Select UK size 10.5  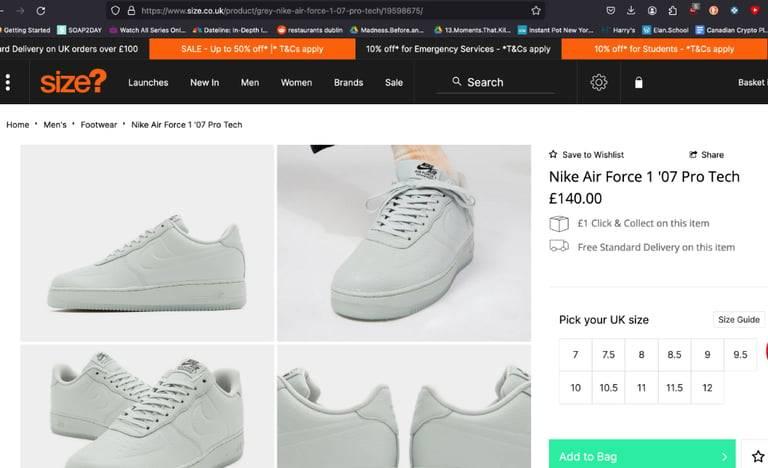point(608,388)
